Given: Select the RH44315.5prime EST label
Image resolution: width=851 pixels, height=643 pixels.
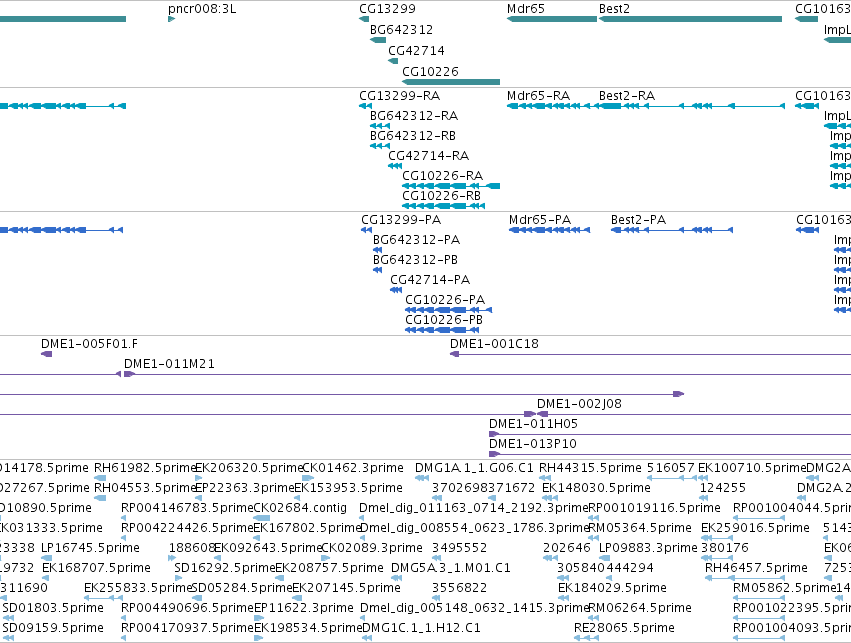Looking at the screenshot, I should [x=590, y=468].
